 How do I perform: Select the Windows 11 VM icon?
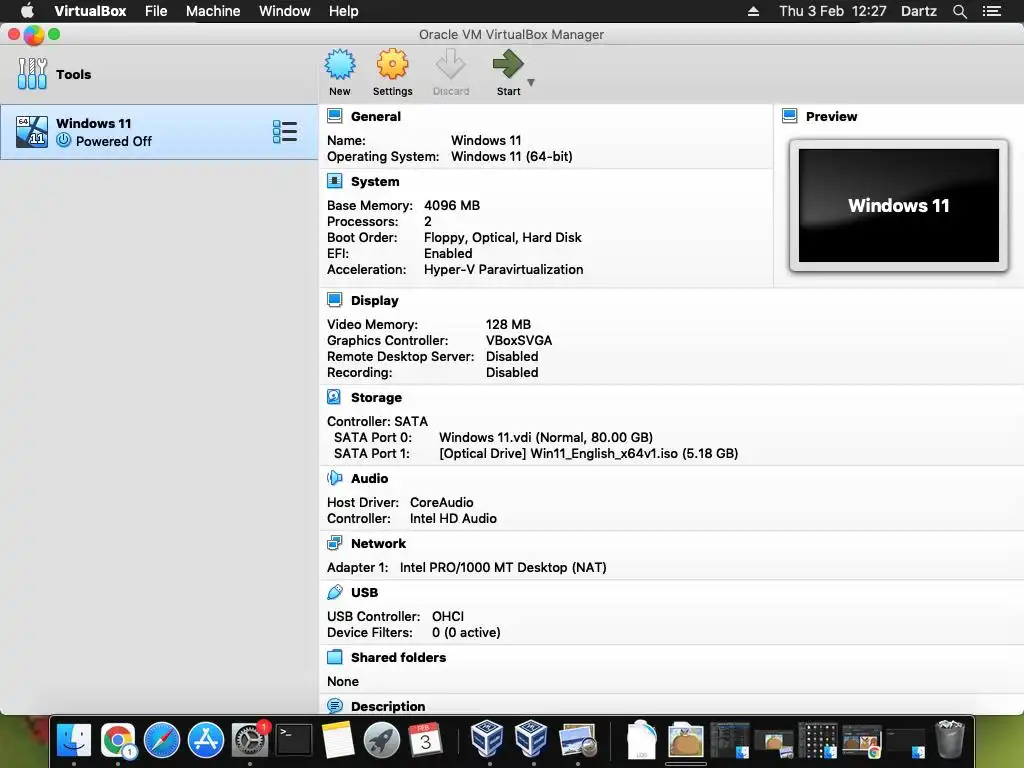(x=32, y=132)
